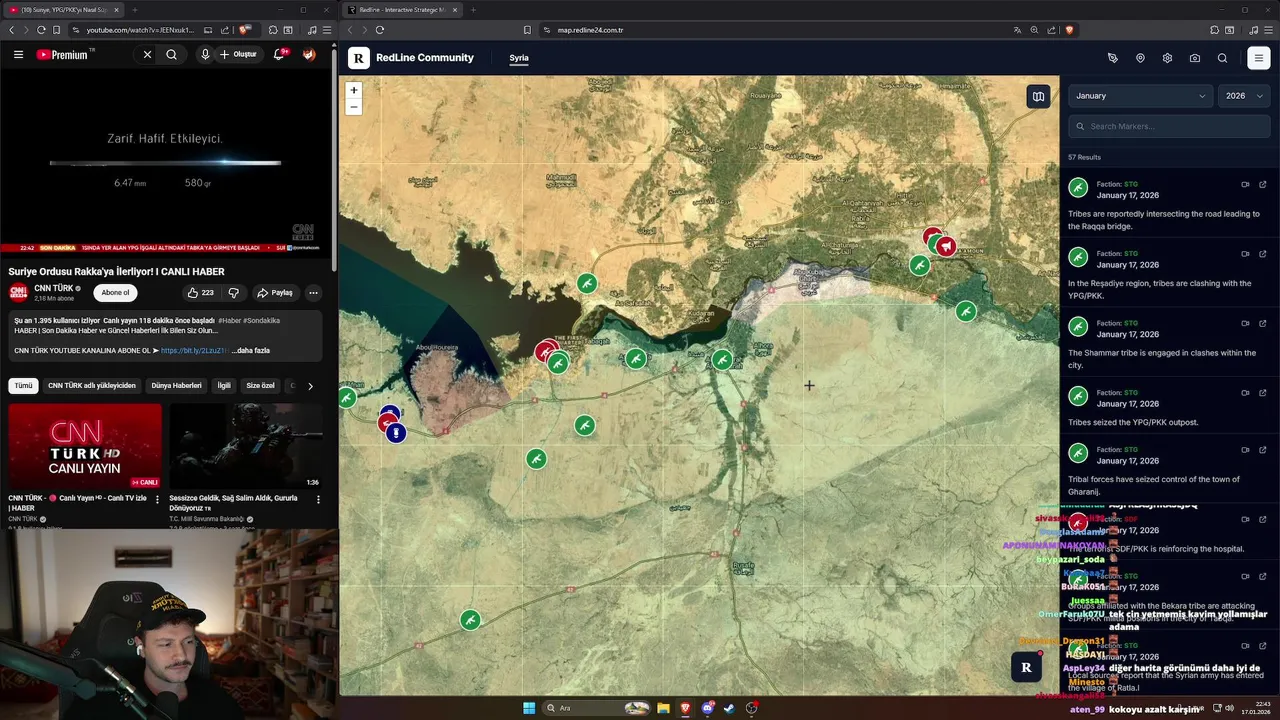Open CNN Türk Canlı Yayın thumbnail
Viewport: 1280px width, 720px height.
click(85, 446)
